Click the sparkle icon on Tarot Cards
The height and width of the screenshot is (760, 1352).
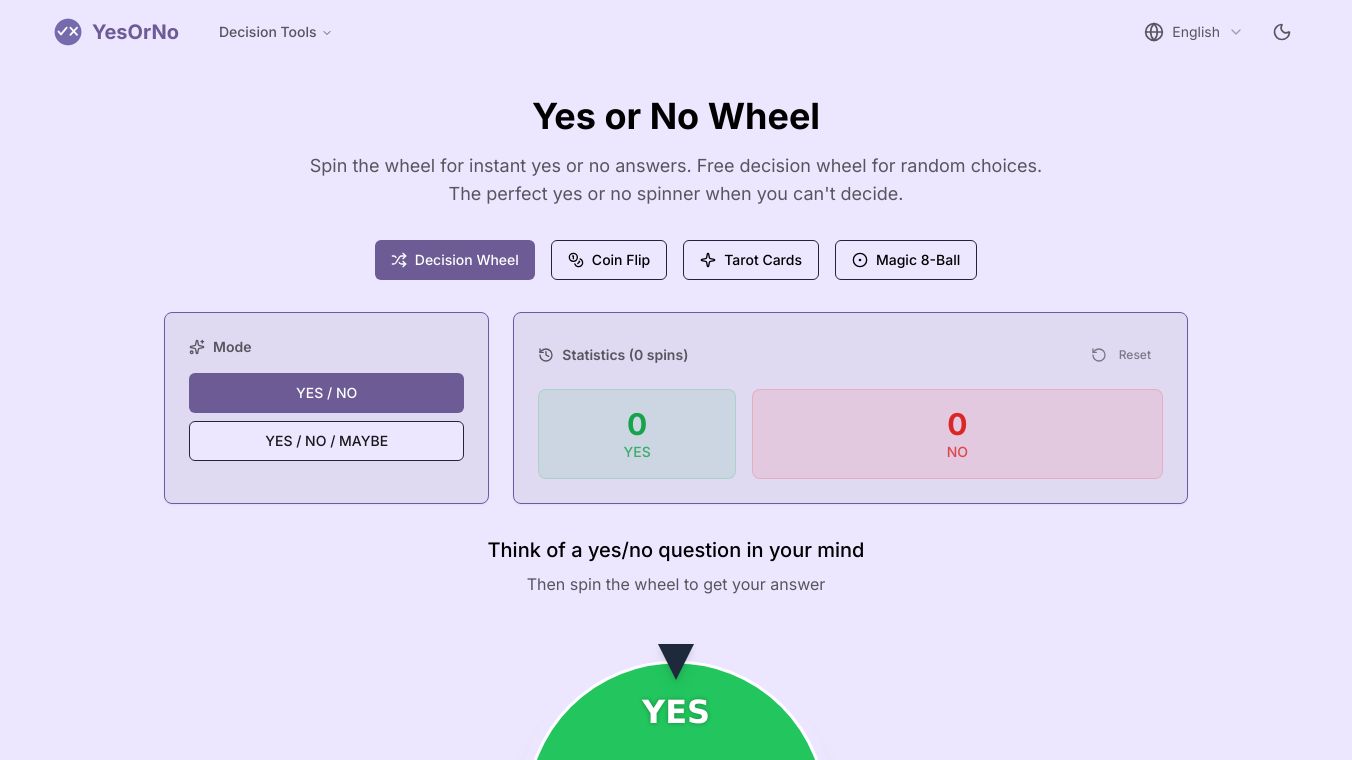(x=708, y=260)
